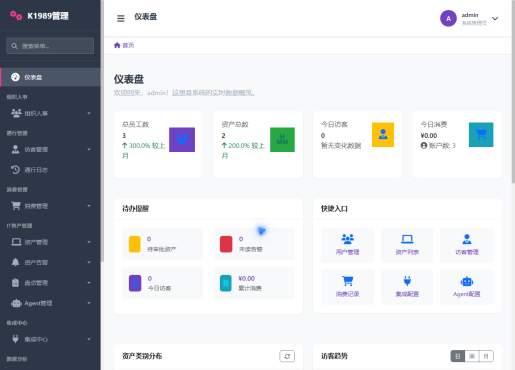Click the sidebar vertical scrollbar
Screen dimensions: 515x370
pyautogui.click(x=102, y=130)
